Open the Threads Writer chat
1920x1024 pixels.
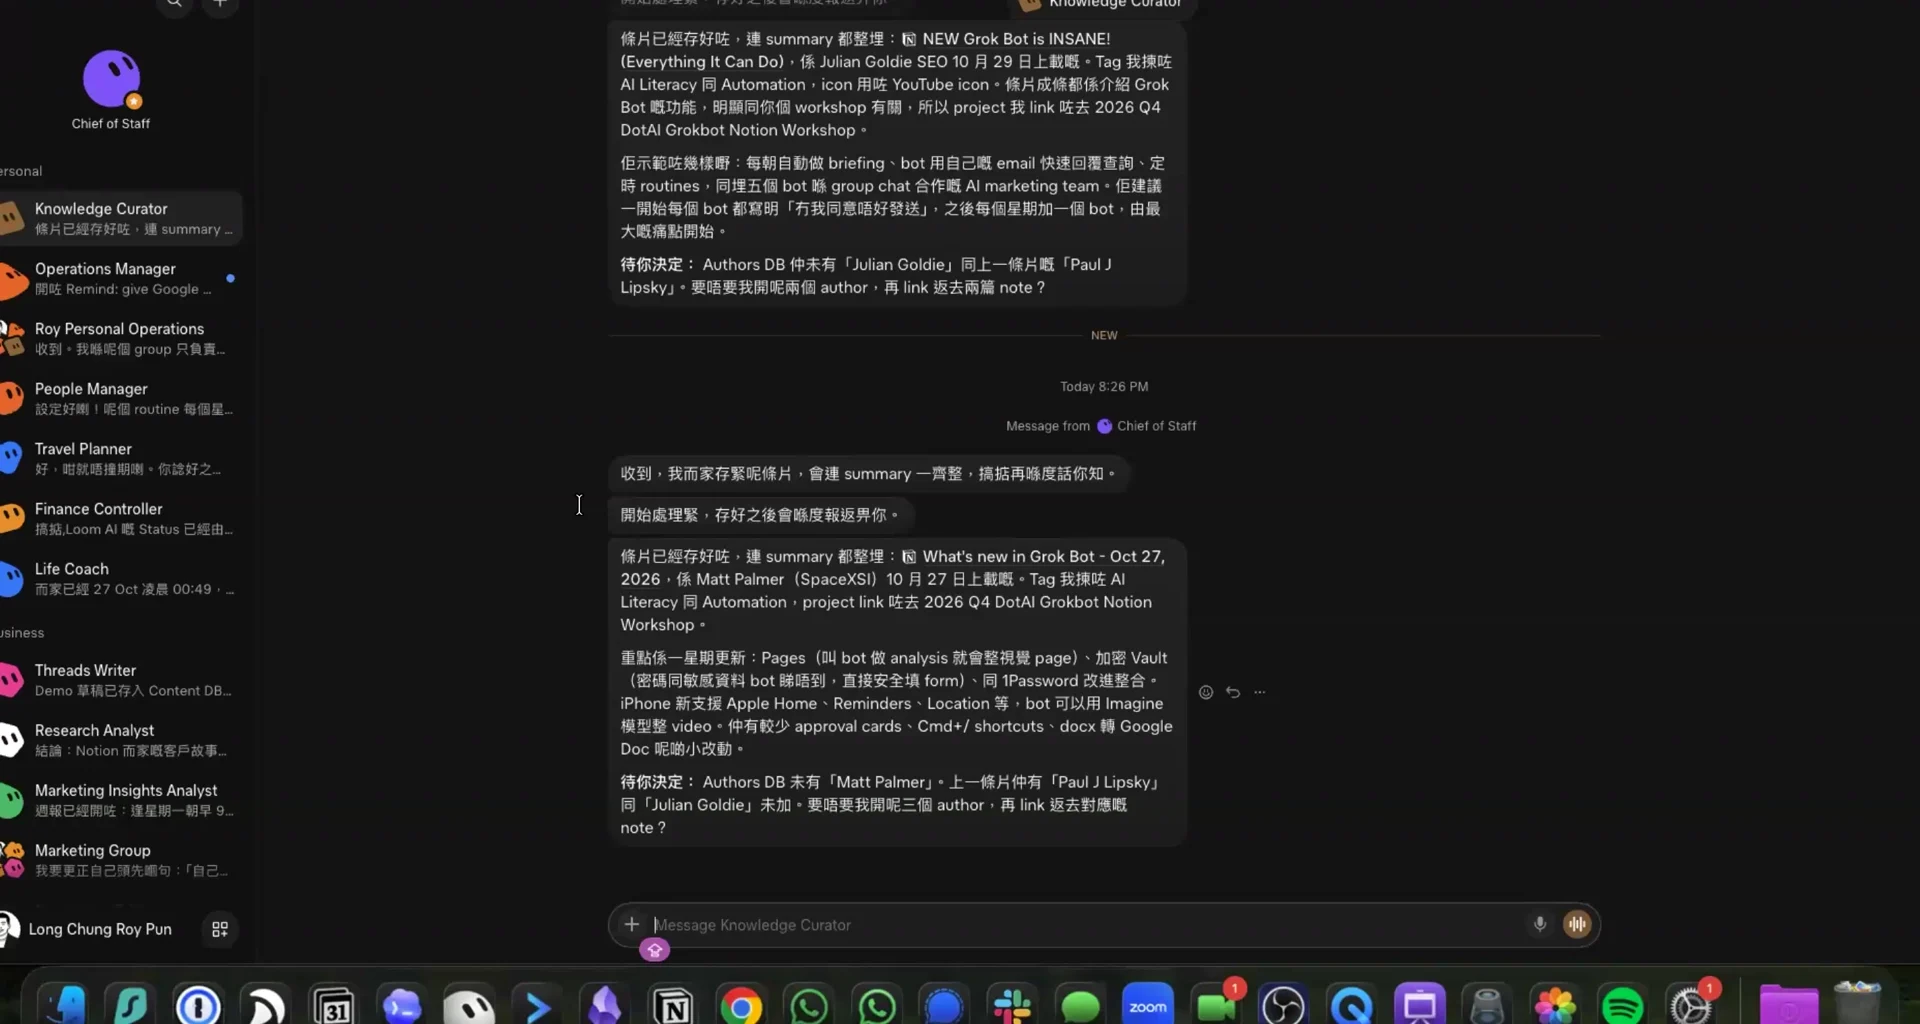point(121,680)
